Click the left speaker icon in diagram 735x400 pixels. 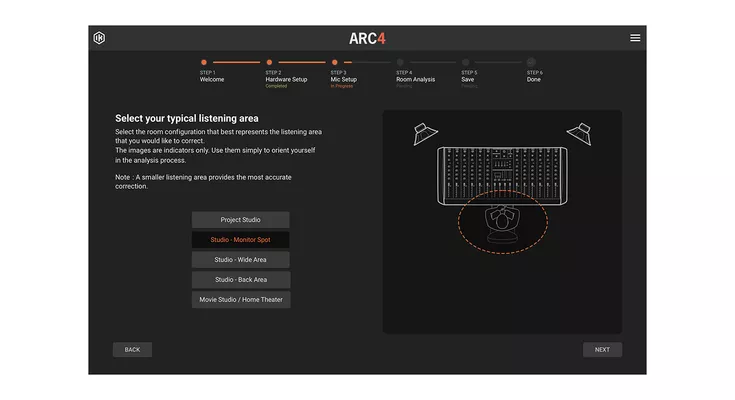[x=425, y=132]
